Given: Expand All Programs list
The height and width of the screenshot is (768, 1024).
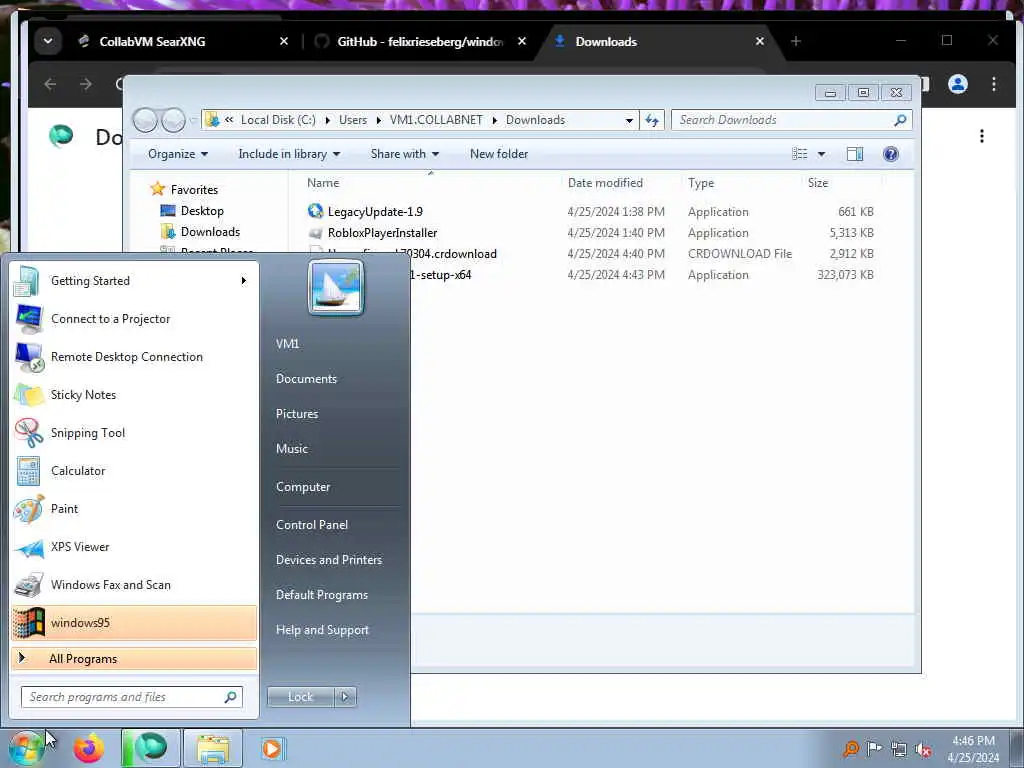Looking at the screenshot, I should tap(134, 659).
